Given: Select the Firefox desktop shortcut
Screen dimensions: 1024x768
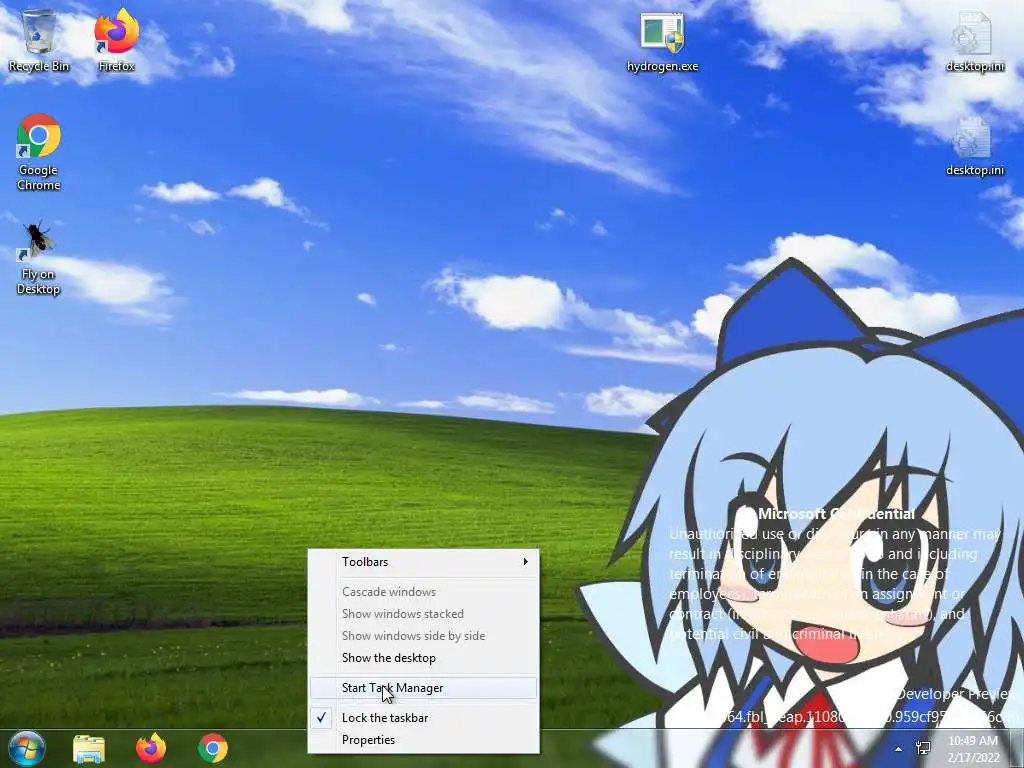Looking at the screenshot, I should (x=116, y=40).
